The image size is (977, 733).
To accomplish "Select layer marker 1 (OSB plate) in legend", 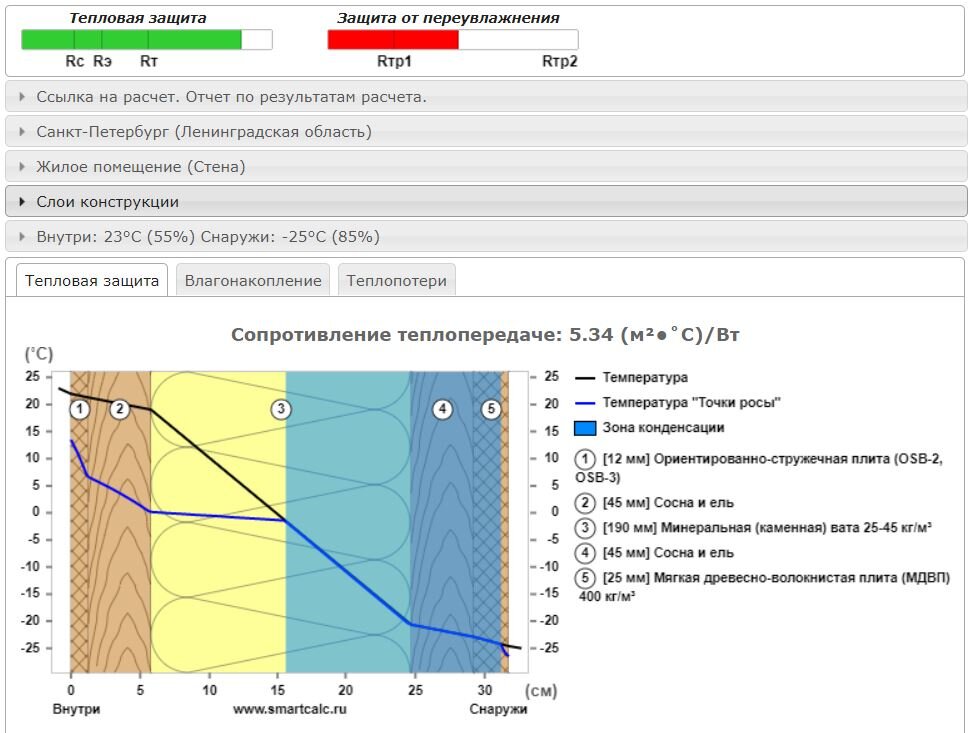I will tap(585, 457).
